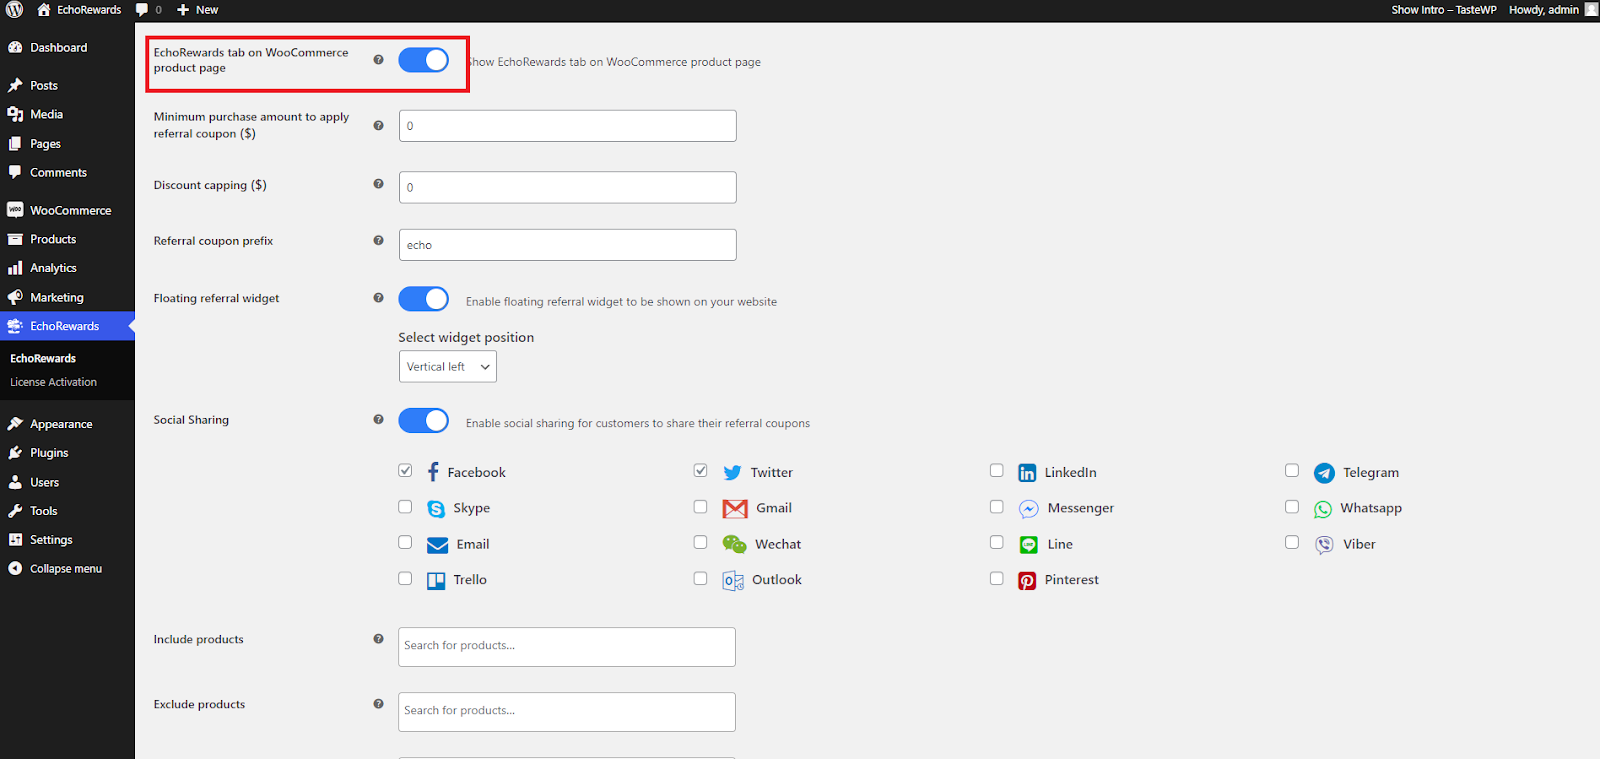Image resolution: width=1600 pixels, height=759 pixels.
Task: Click help icon next to Include products
Action: (378, 639)
